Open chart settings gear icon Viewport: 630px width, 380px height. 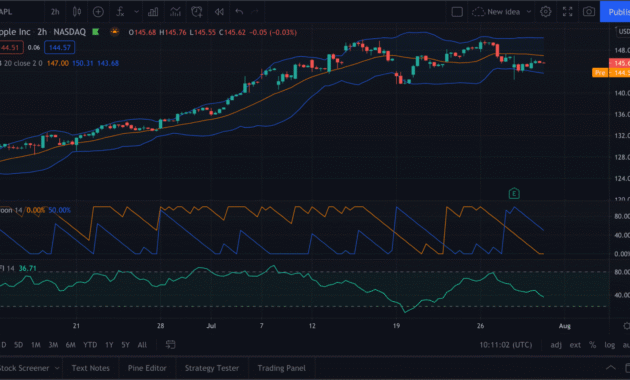point(546,12)
